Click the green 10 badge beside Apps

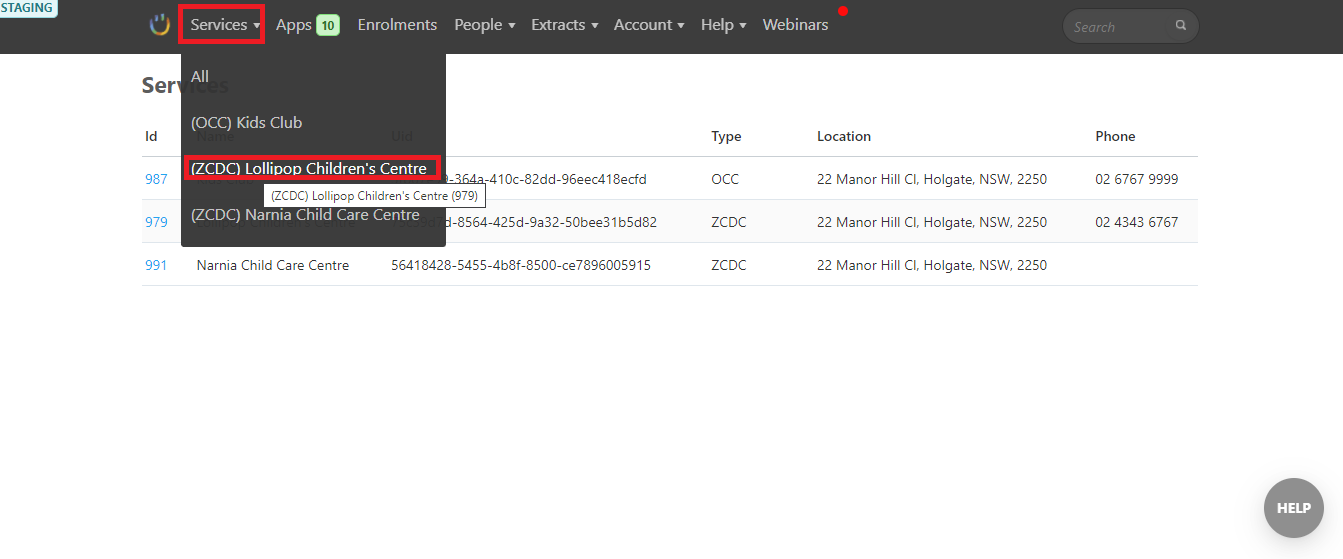(x=328, y=25)
